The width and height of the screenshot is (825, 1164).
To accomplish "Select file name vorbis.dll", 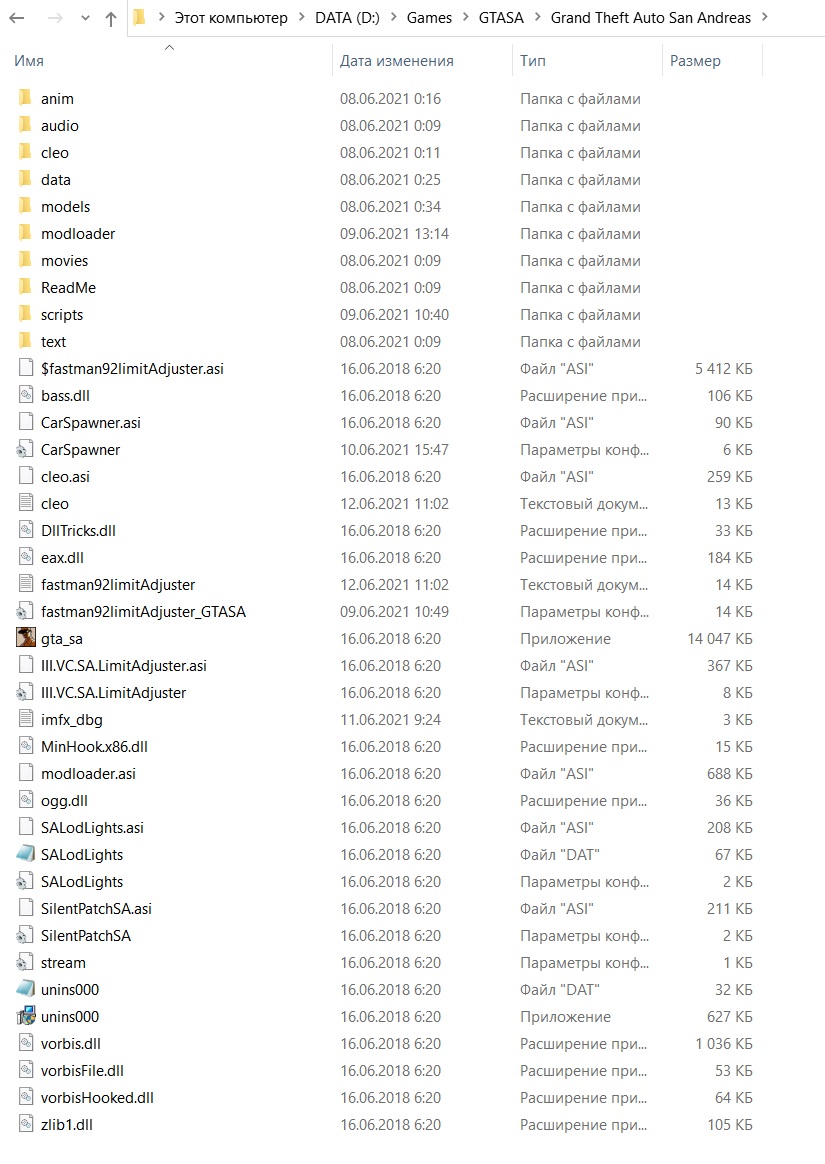I will click(x=71, y=1043).
